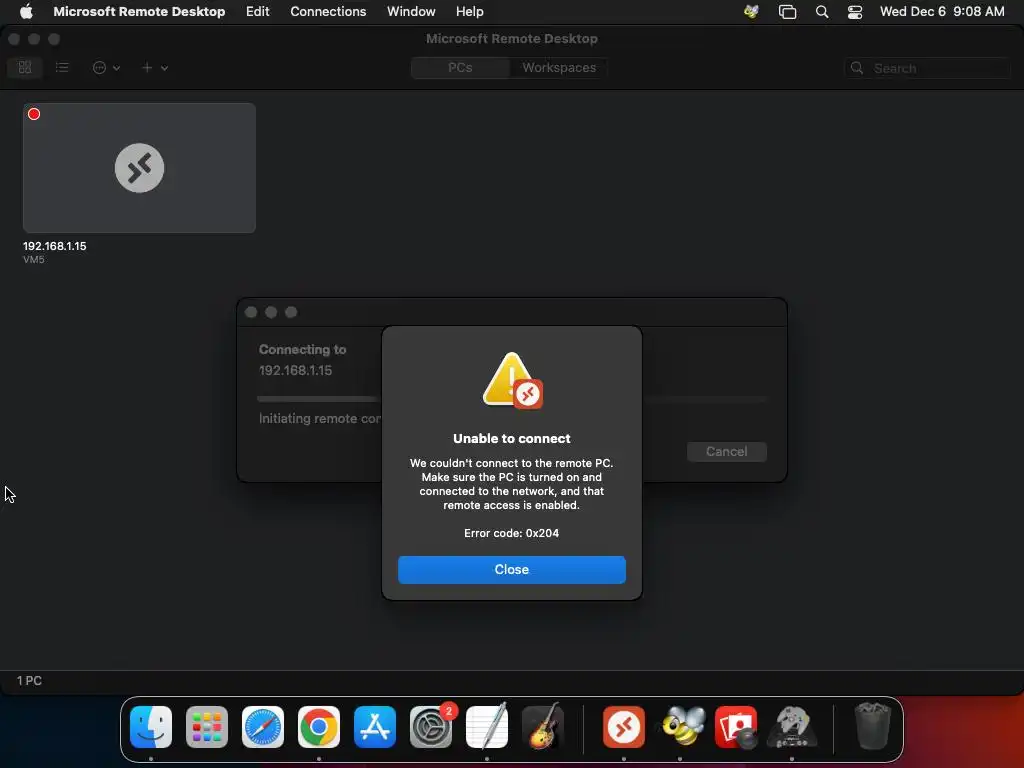The image size is (1024, 768).
Task: Click the red status dot on the PC tile
Action: [x=34, y=114]
